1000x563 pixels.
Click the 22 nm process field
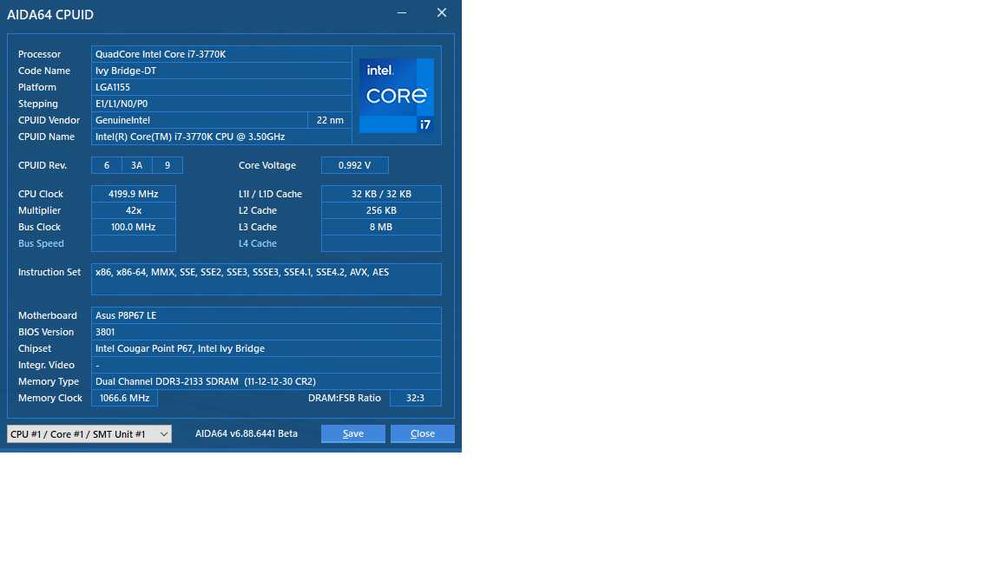point(330,120)
